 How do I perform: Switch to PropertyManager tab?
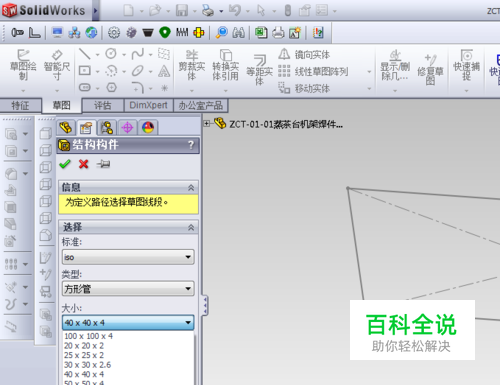coord(86,128)
